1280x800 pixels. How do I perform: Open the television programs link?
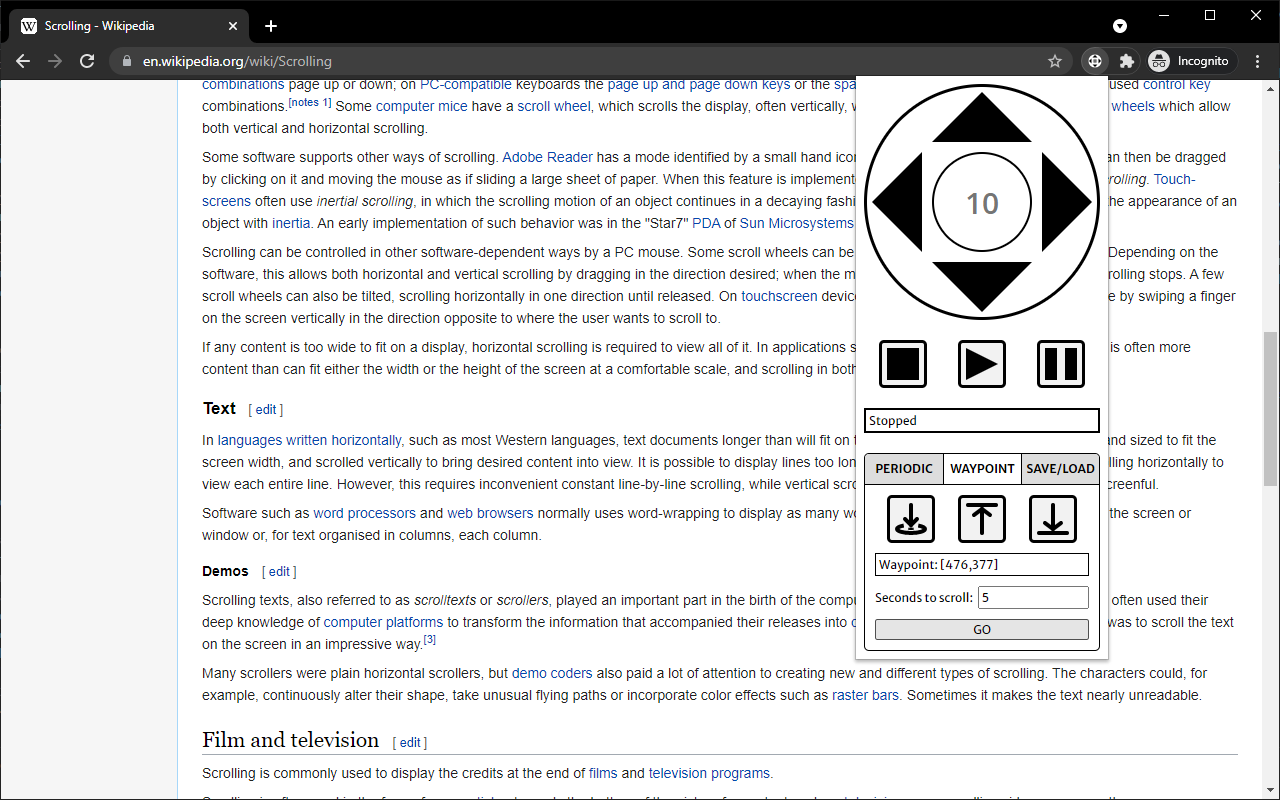[709, 773]
